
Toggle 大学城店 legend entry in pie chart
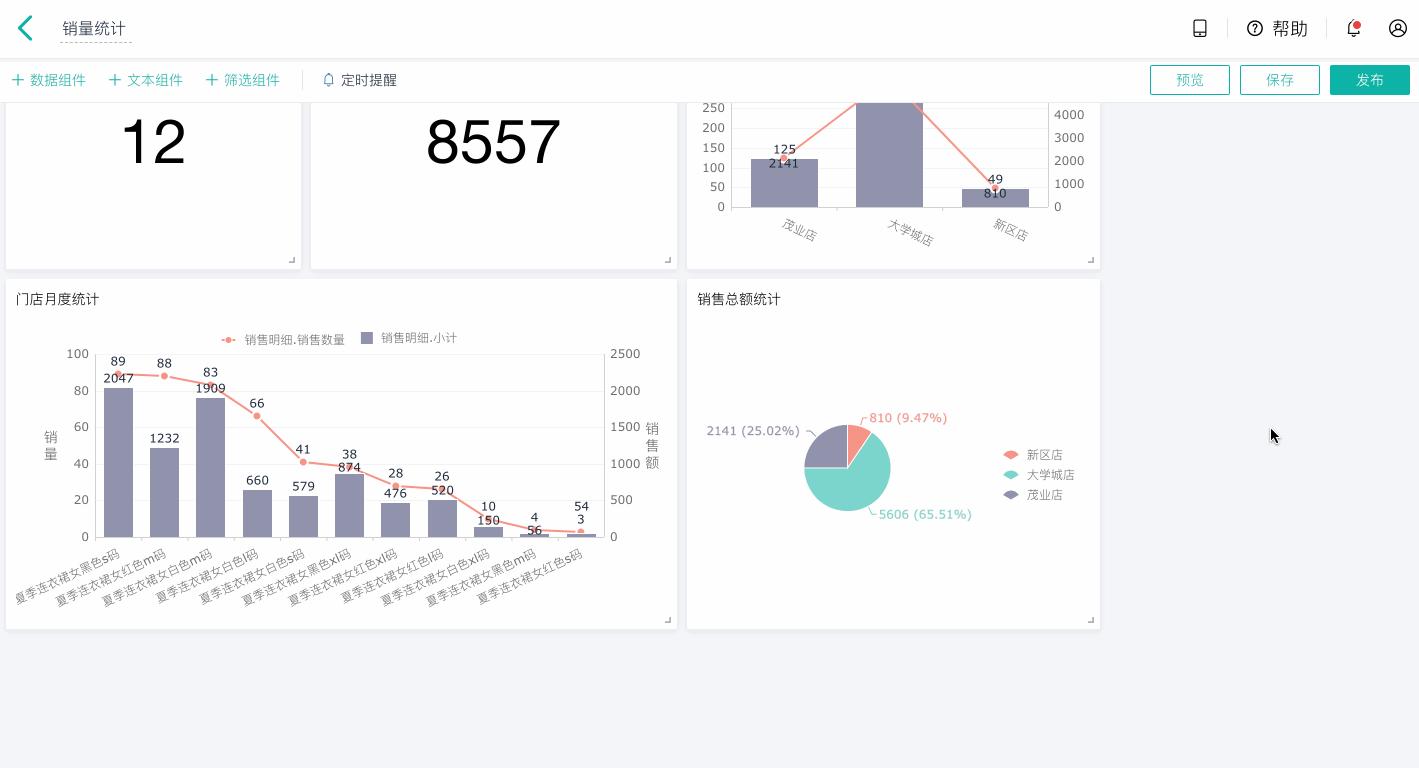(1040, 475)
